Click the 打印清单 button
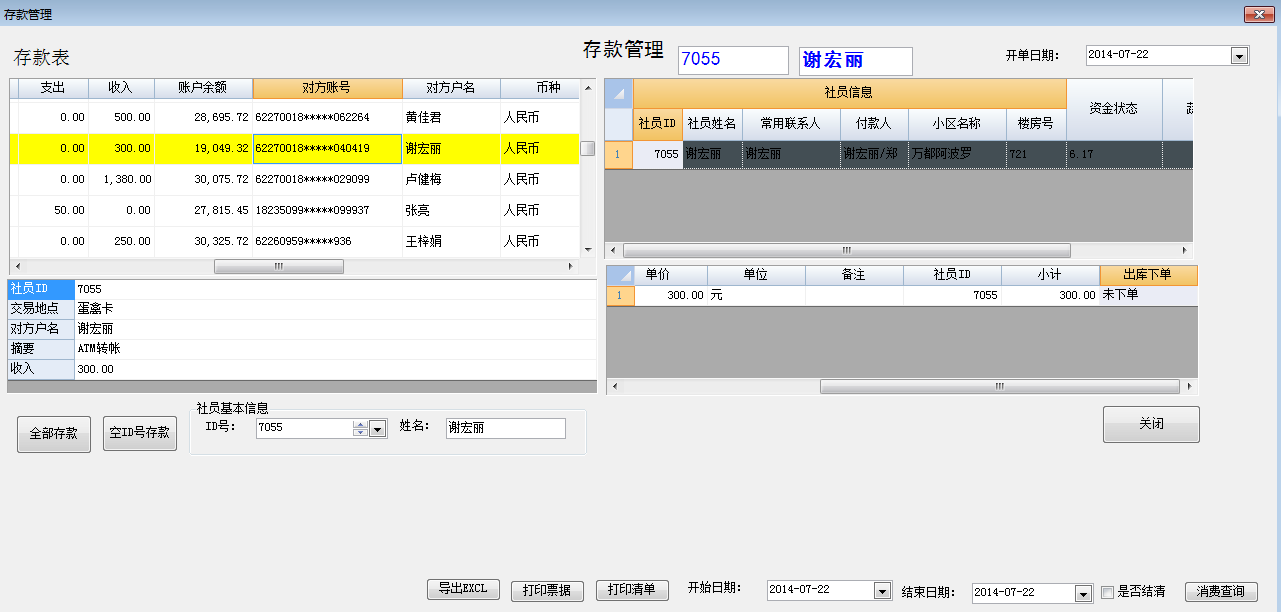 pos(632,590)
